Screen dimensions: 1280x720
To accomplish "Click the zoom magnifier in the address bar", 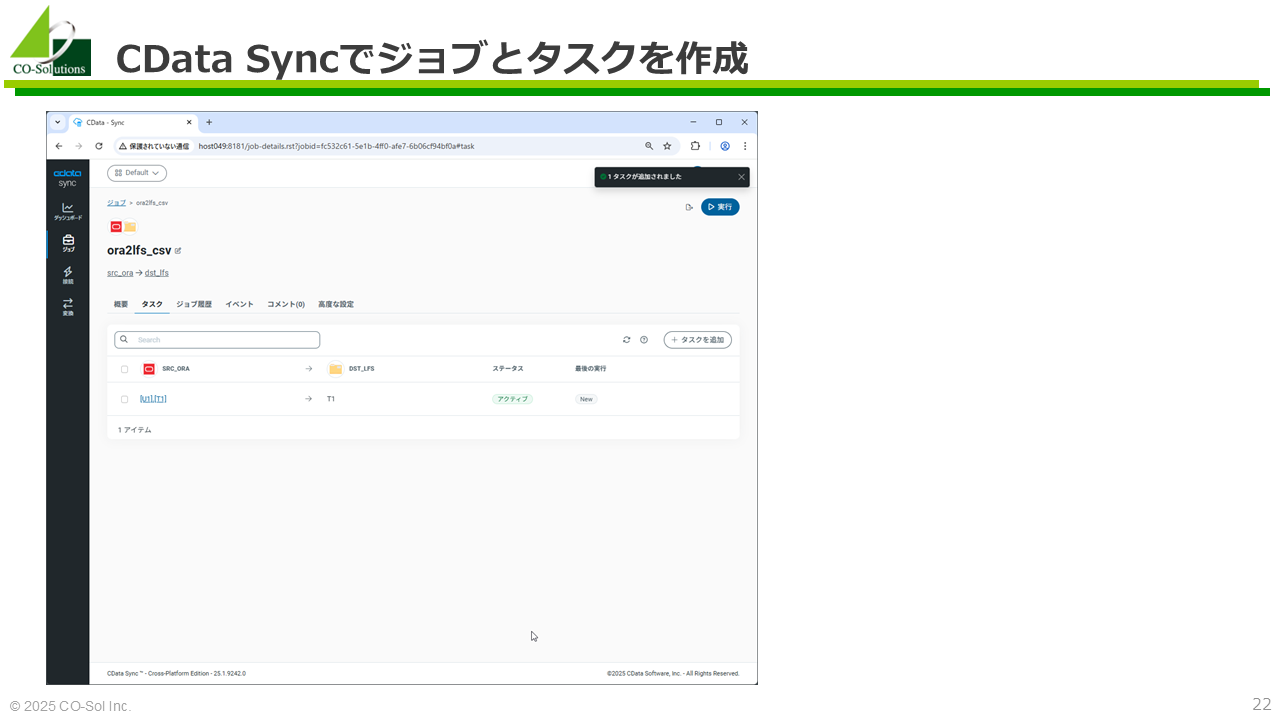I will coord(649,146).
